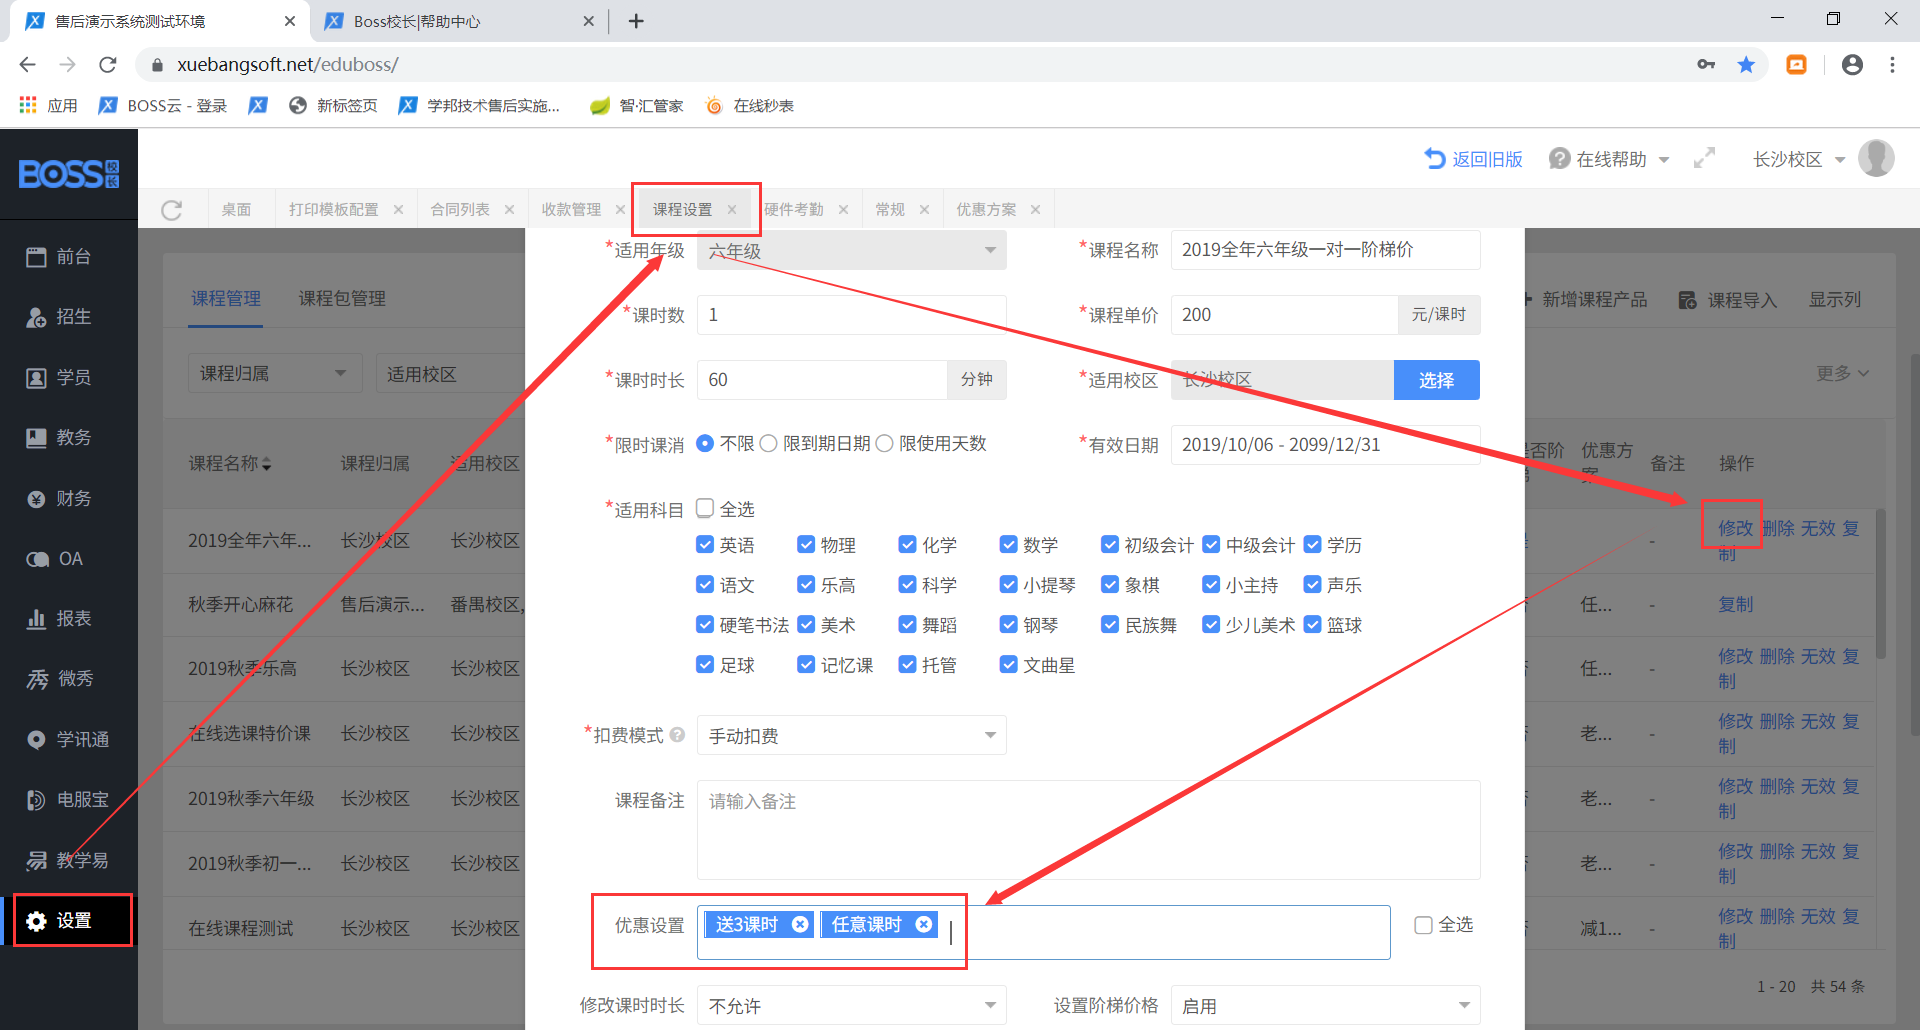Image resolution: width=1920 pixels, height=1030 pixels.
Task: Click the 显示列 button
Action: tap(1835, 299)
